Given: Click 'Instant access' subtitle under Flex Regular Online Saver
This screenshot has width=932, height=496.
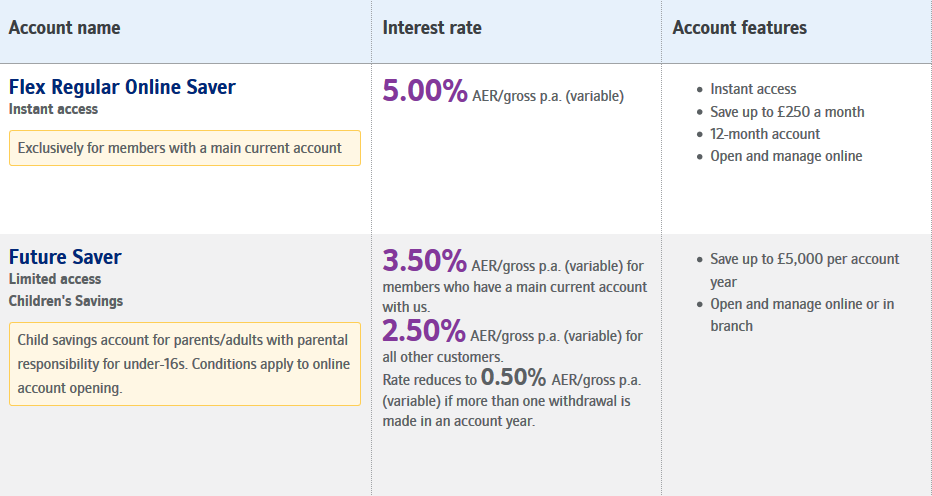Looking at the screenshot, I should click(x=53, y=109).
